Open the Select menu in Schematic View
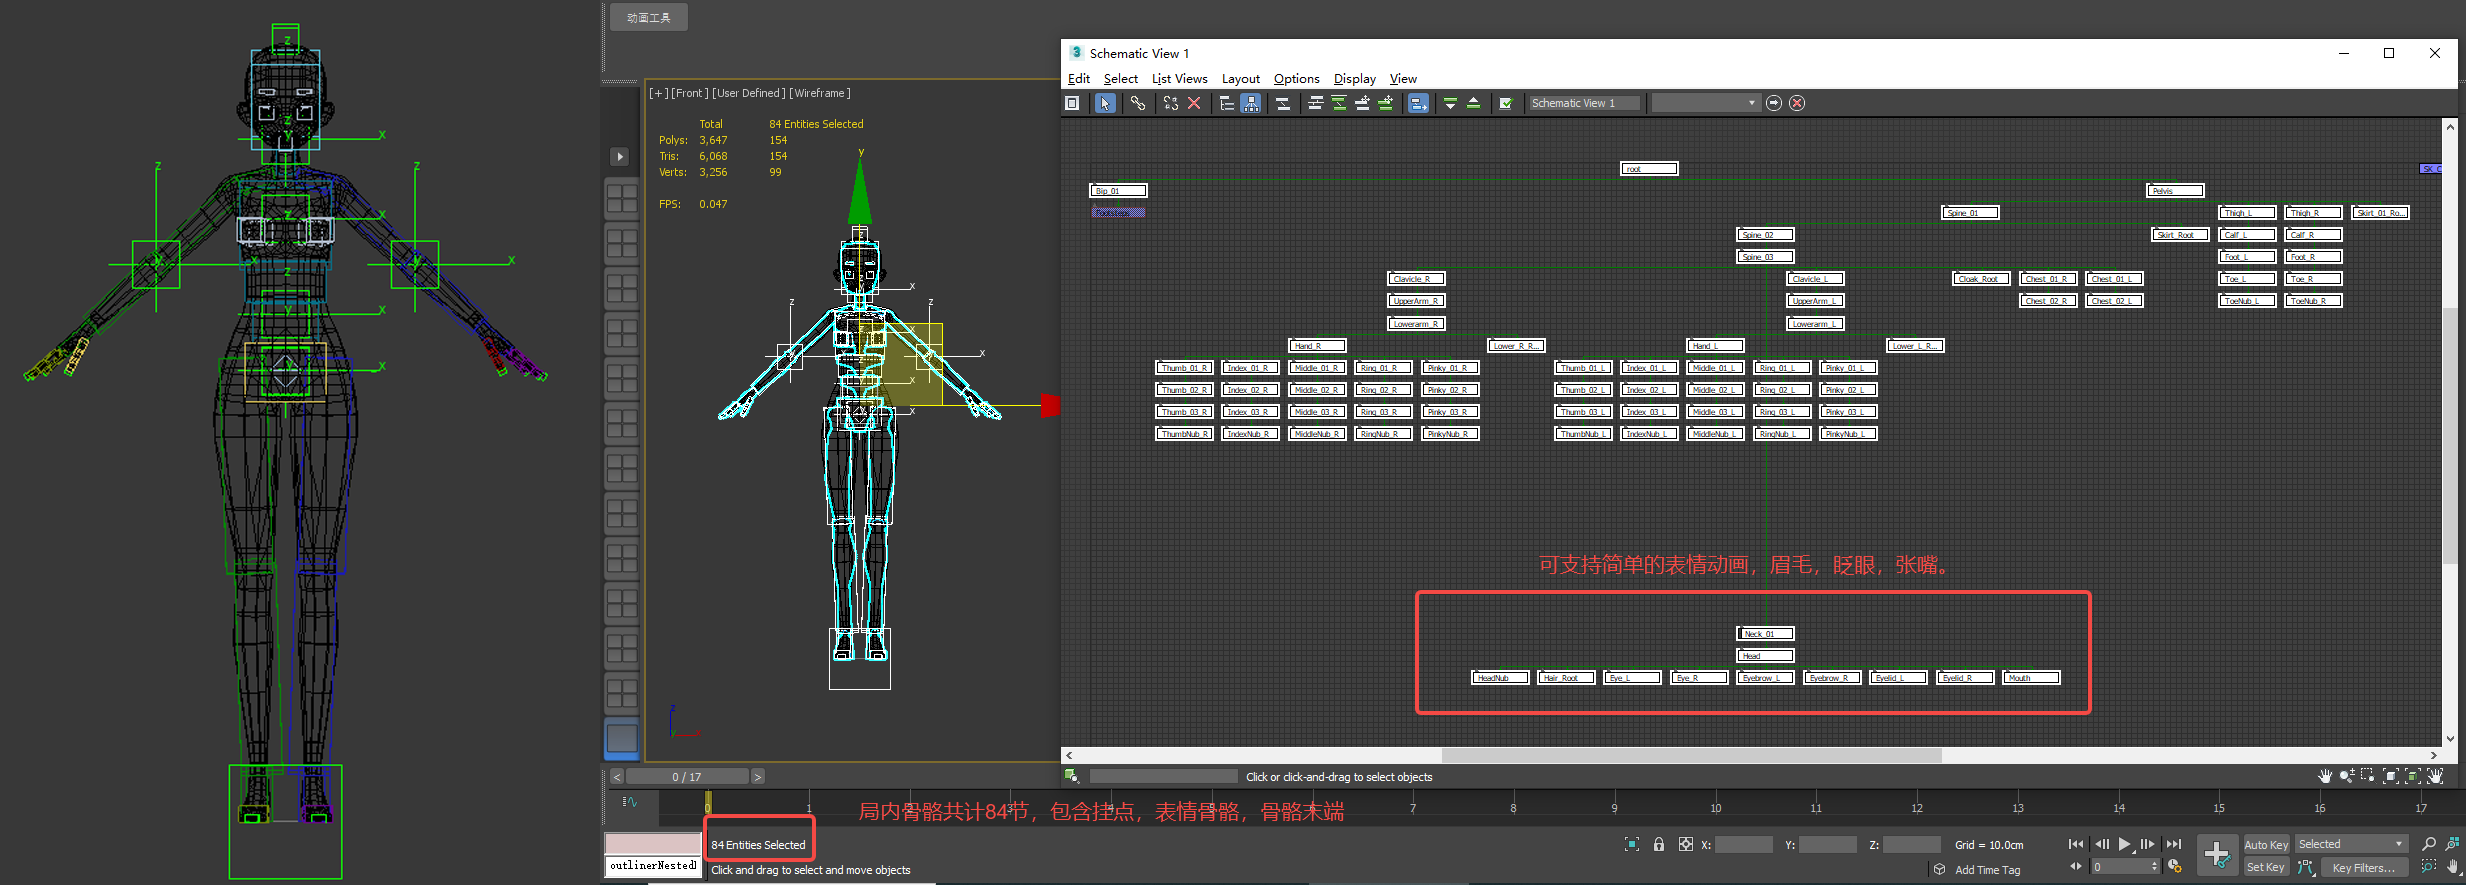 [1121, 79]
